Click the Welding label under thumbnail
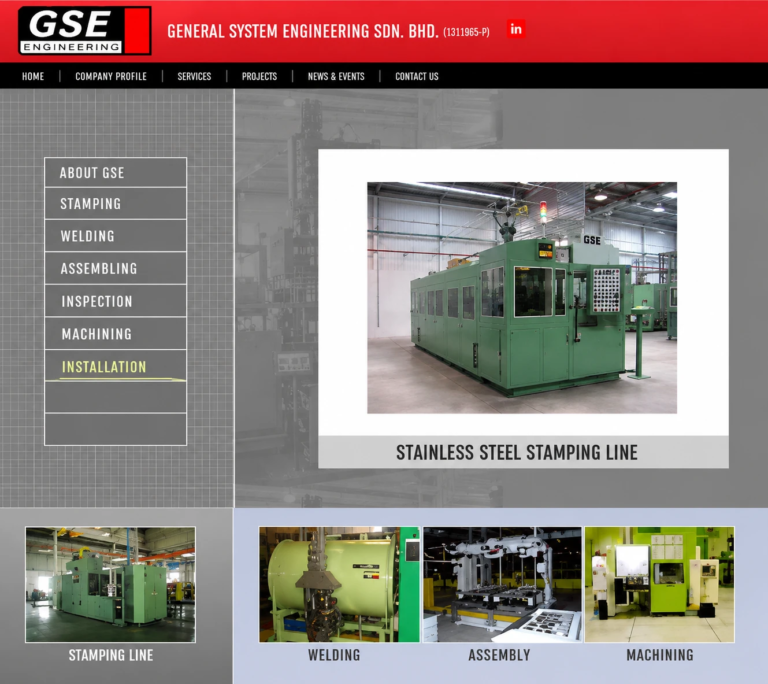Image resolution: width=768 pixels, height=684 pixels. (334, 655)
